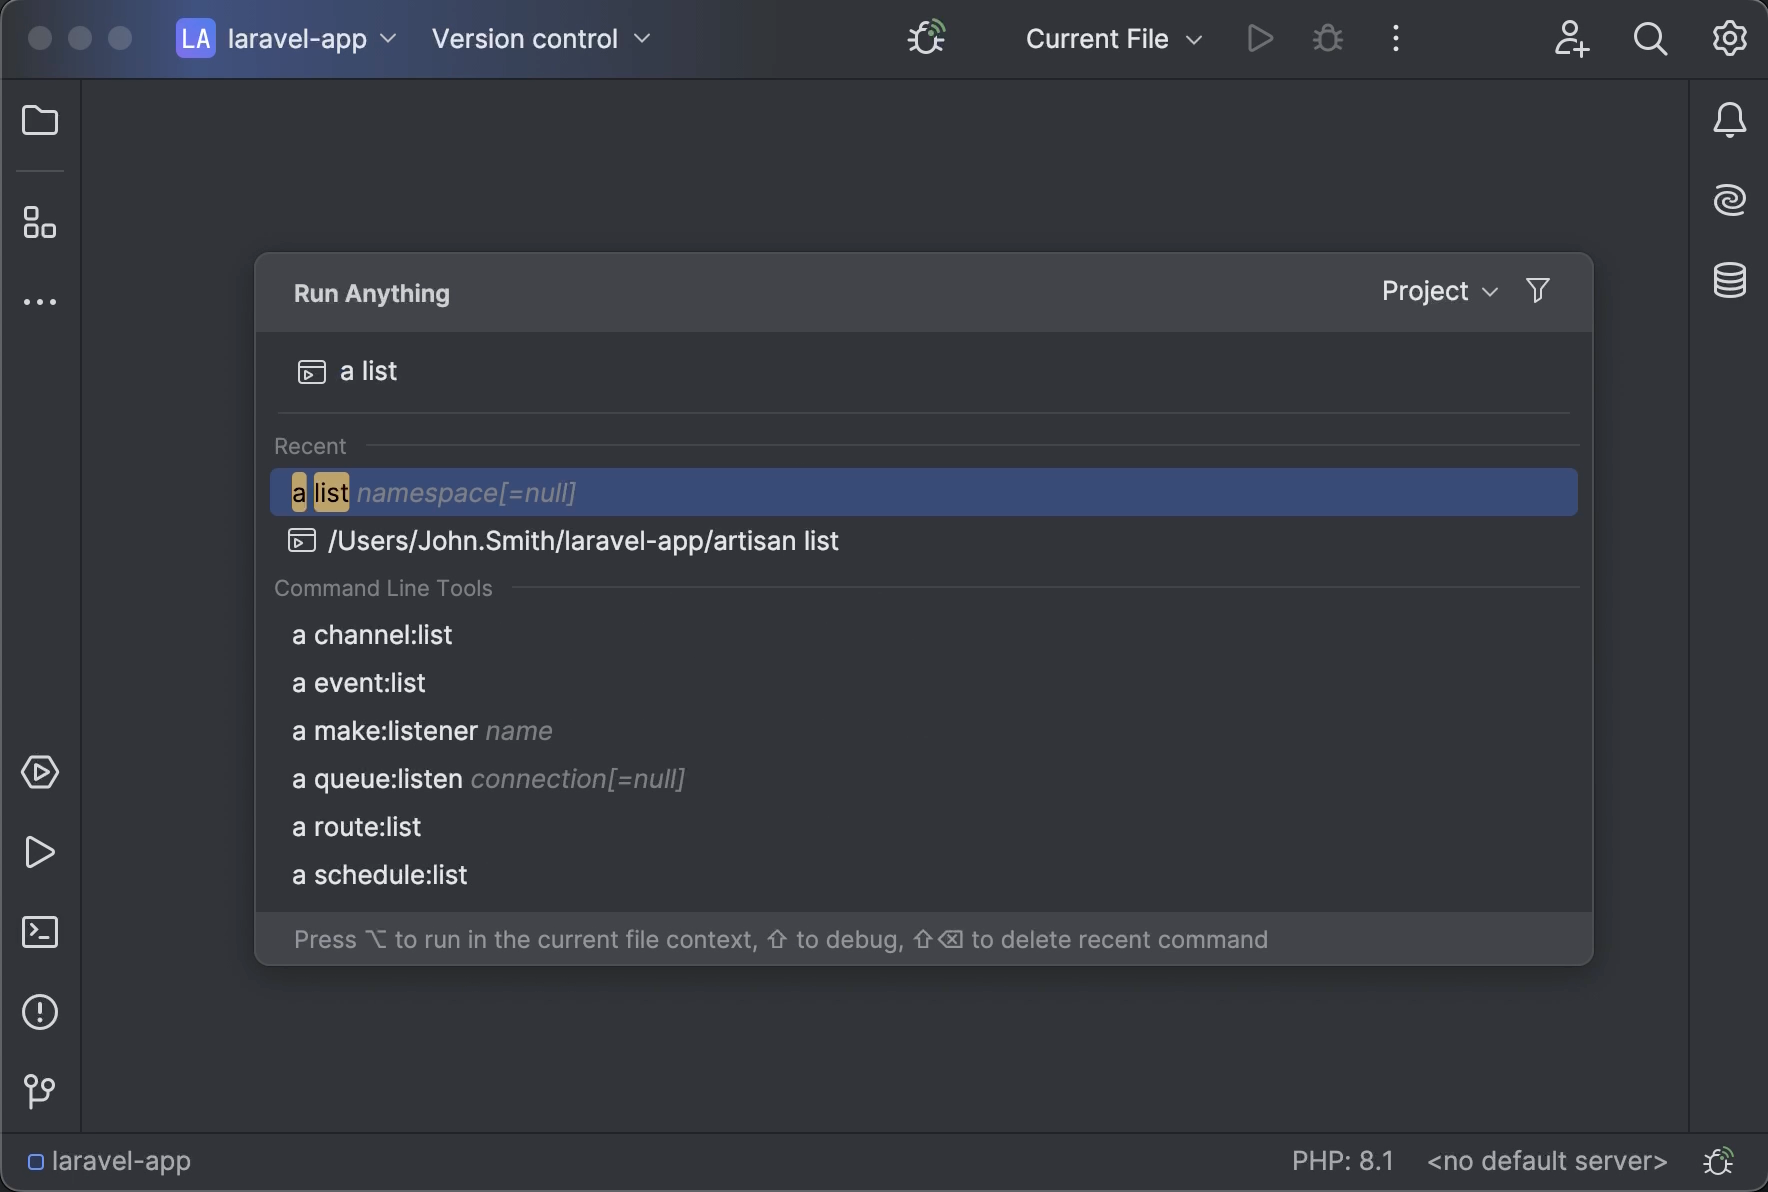Open the Run tool window
This screenshot has height=1192, width=1768.
tap(40, 852)
